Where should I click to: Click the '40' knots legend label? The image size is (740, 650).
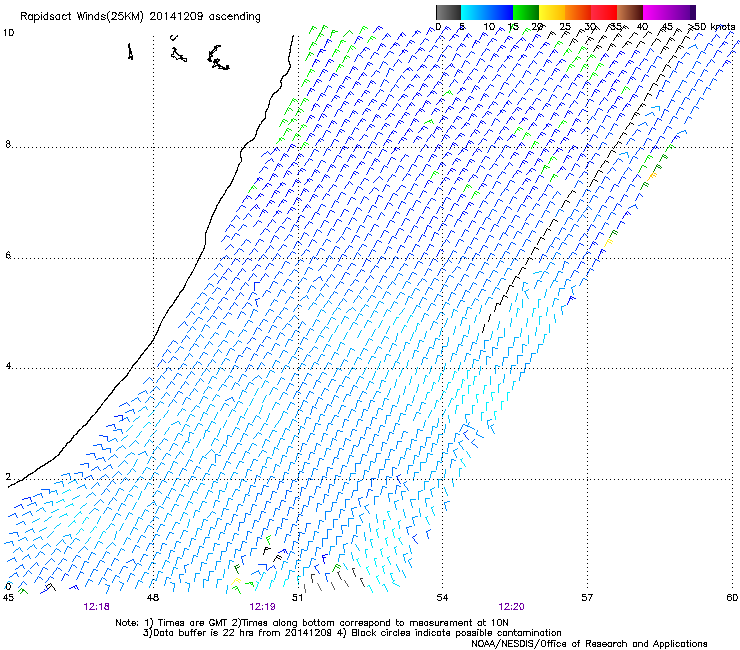[x=643, y=27]
